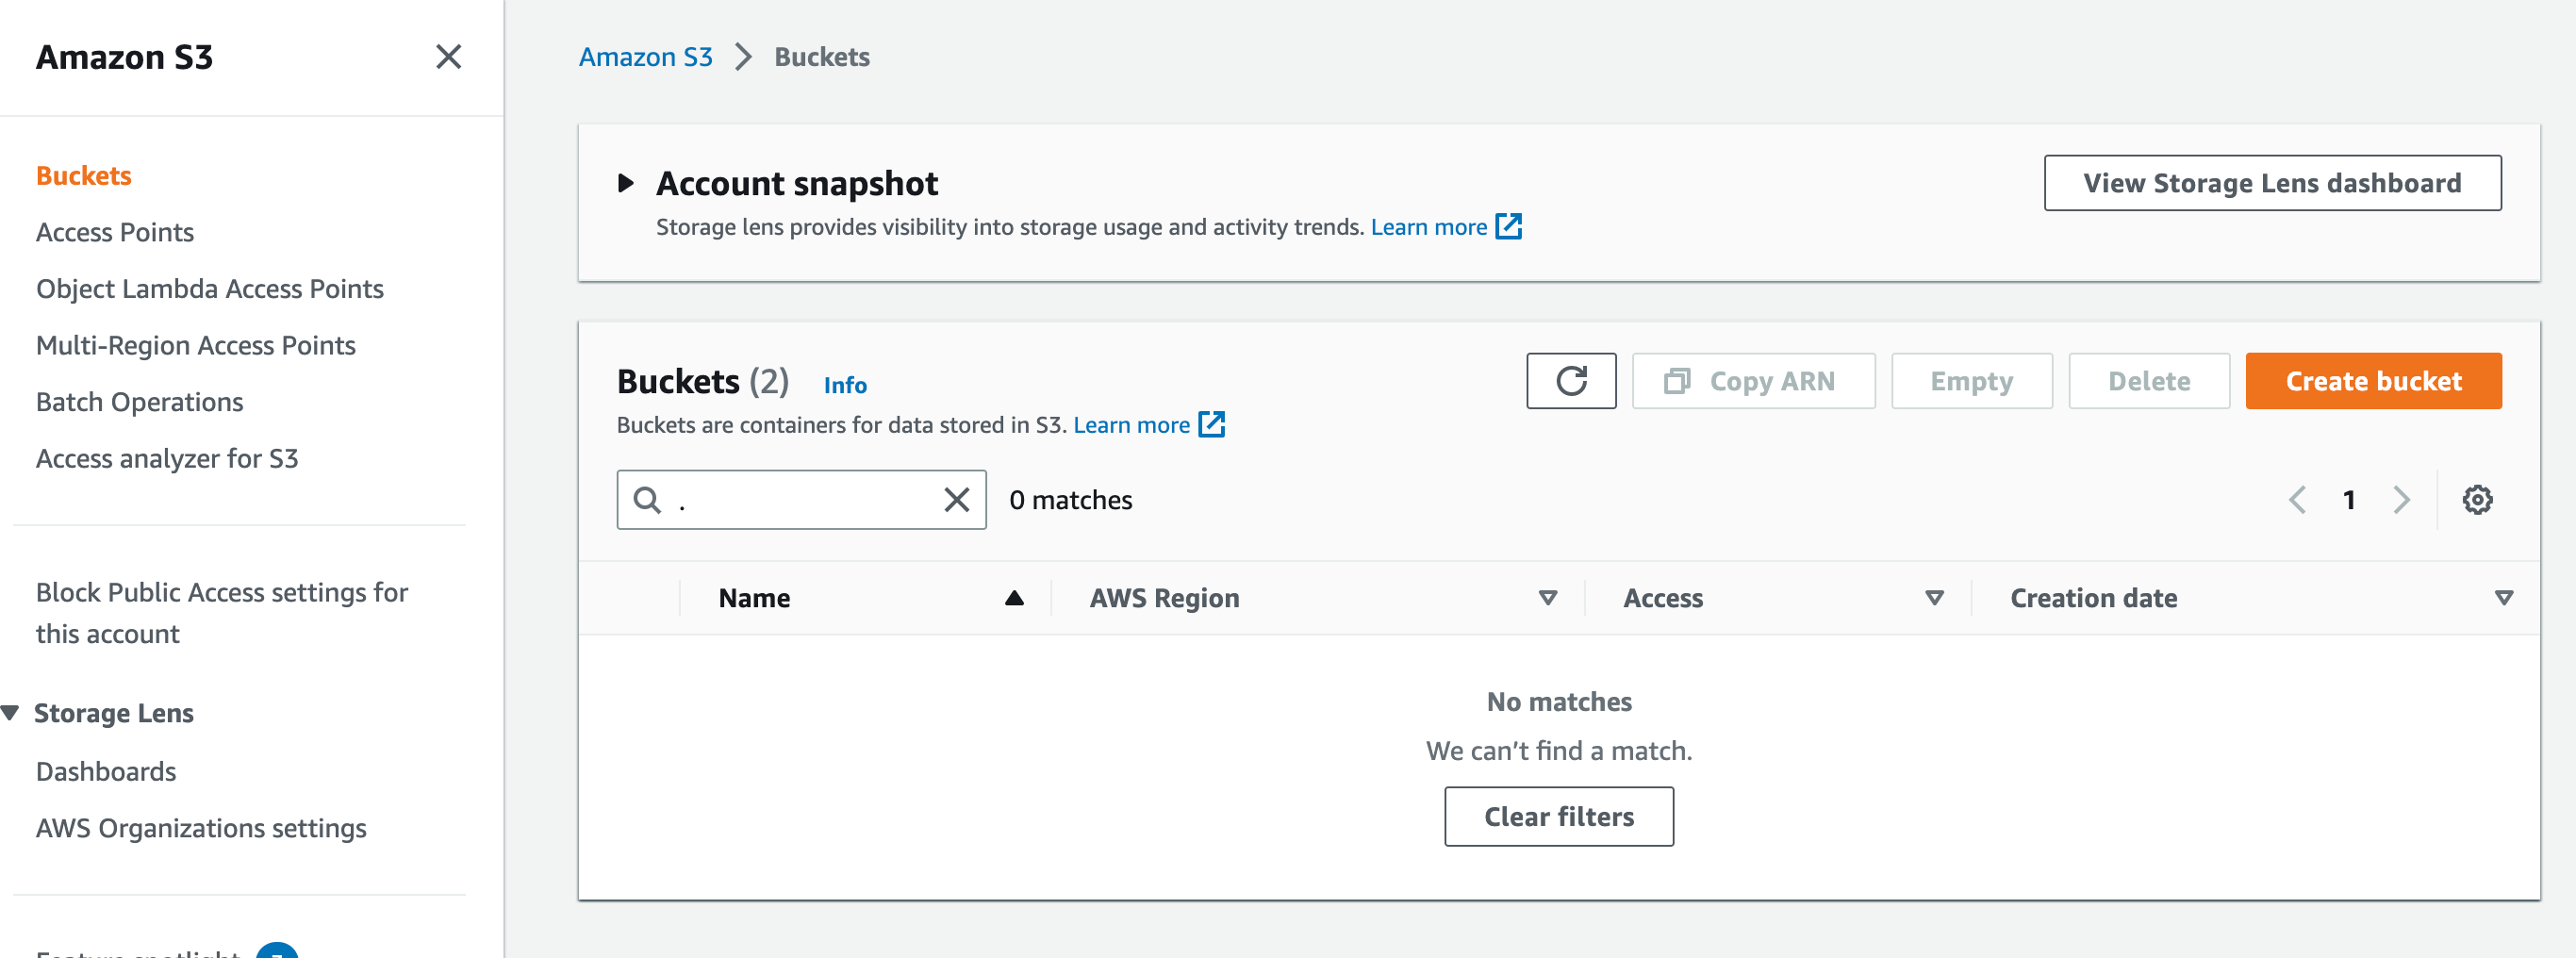This screenshot has height=958, width=2576.
Task: Go to next page chevron
Action: tap(2401, 500)
